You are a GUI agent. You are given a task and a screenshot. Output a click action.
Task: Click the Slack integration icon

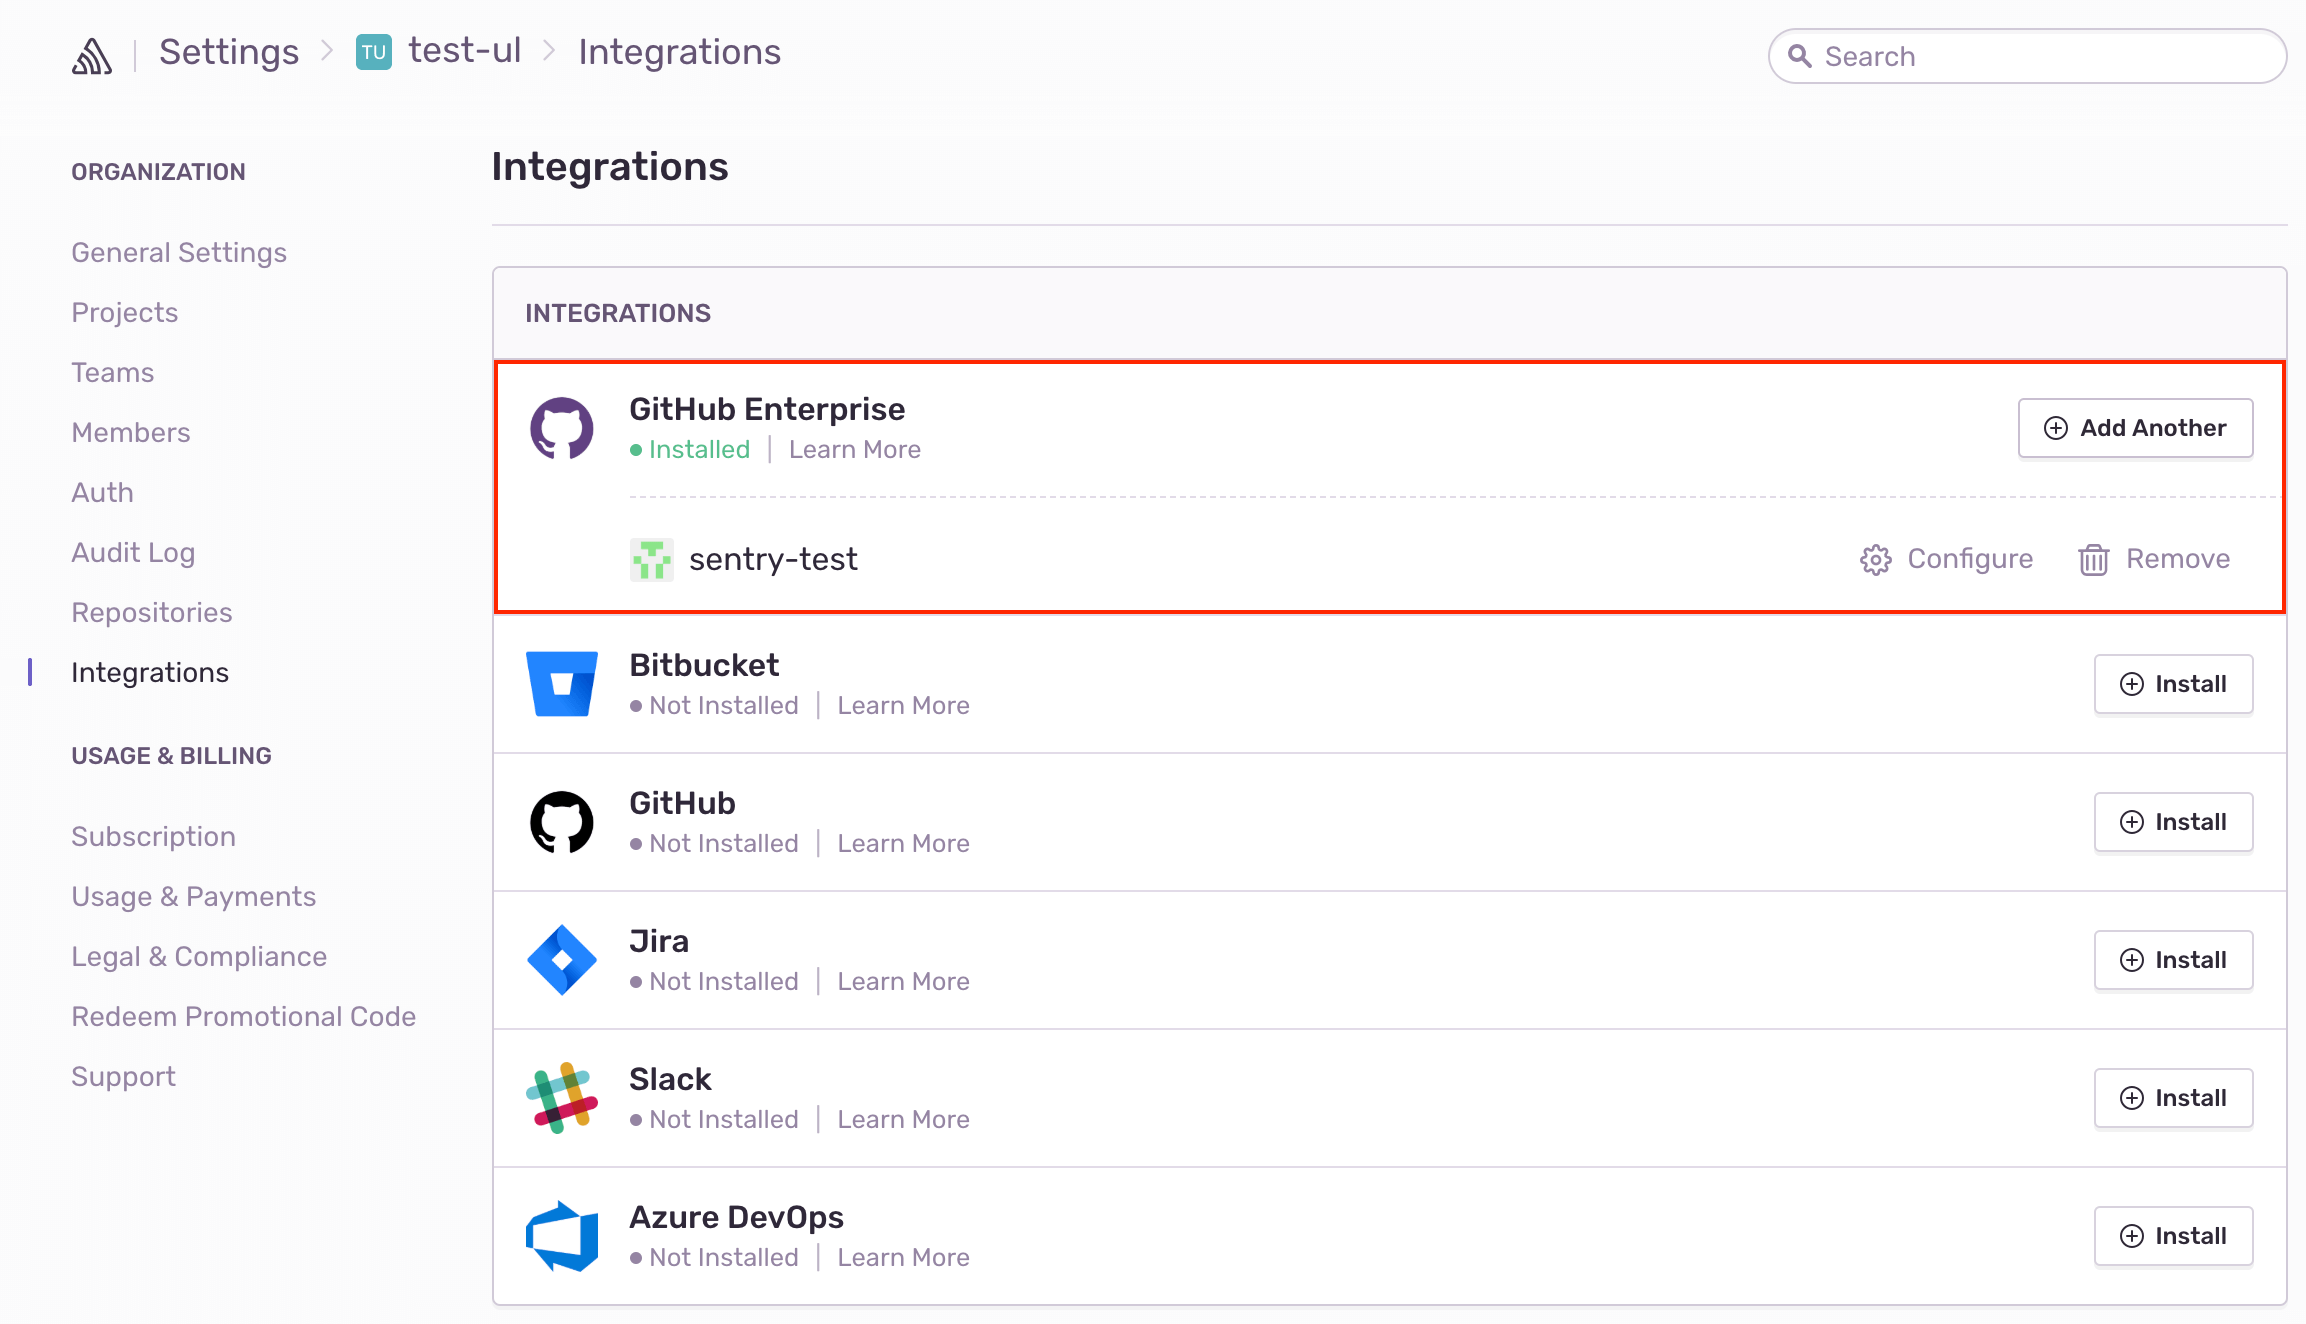[x=561, y=1098]
